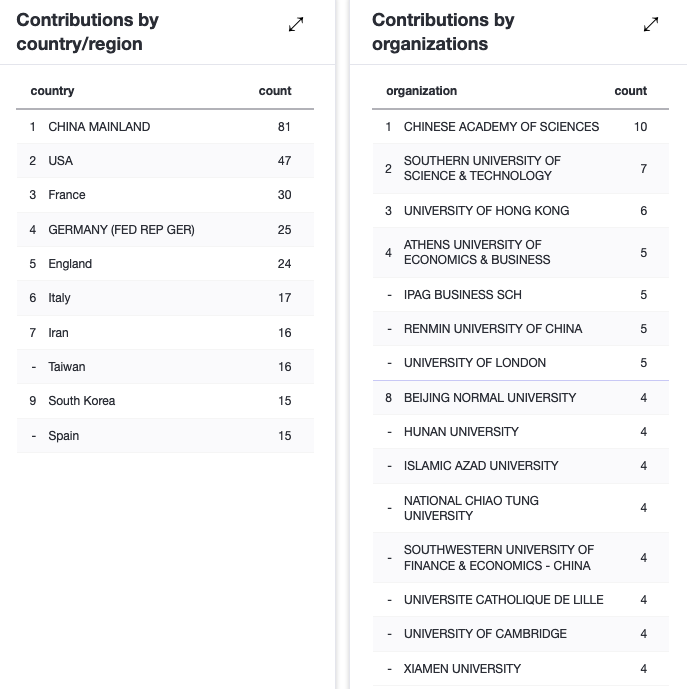Sort by the organization column header
This screenshot has height=689, width=687.
pos(421,91)
